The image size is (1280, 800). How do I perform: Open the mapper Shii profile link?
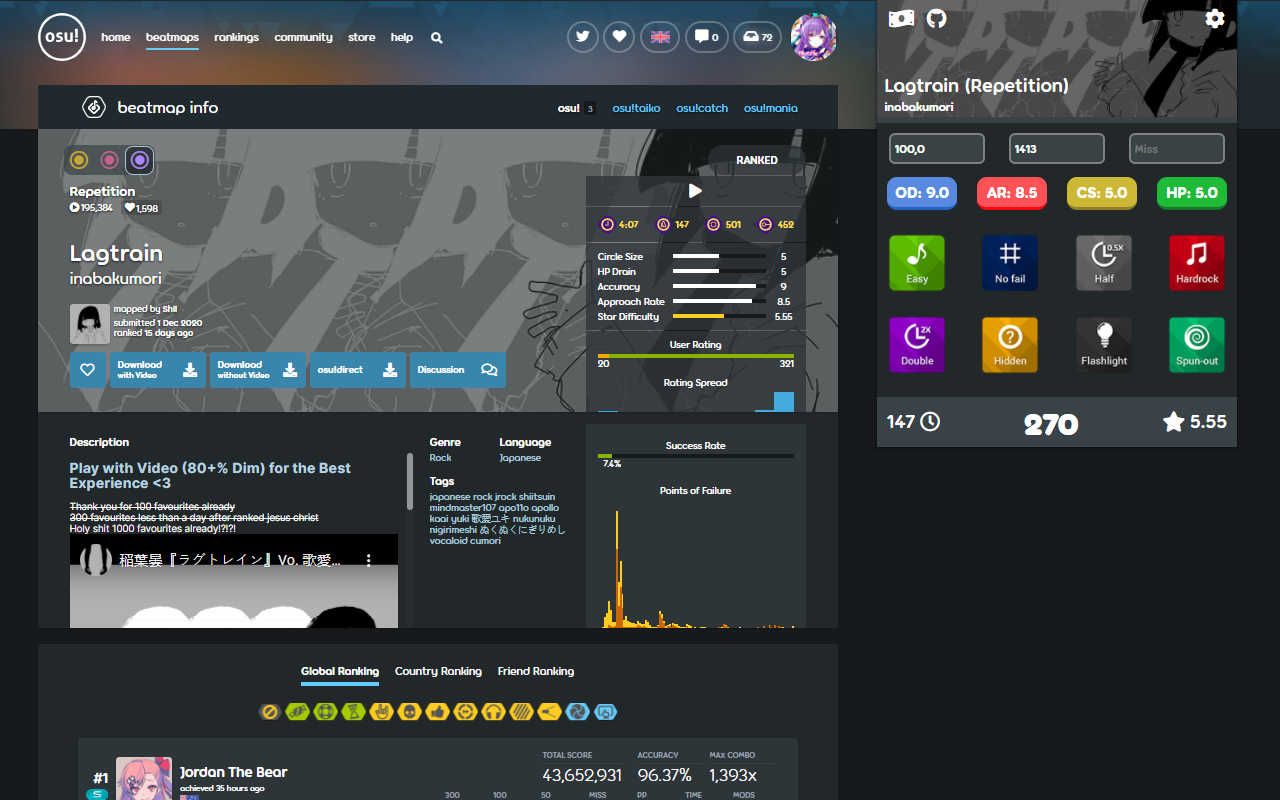click(170, 310)
